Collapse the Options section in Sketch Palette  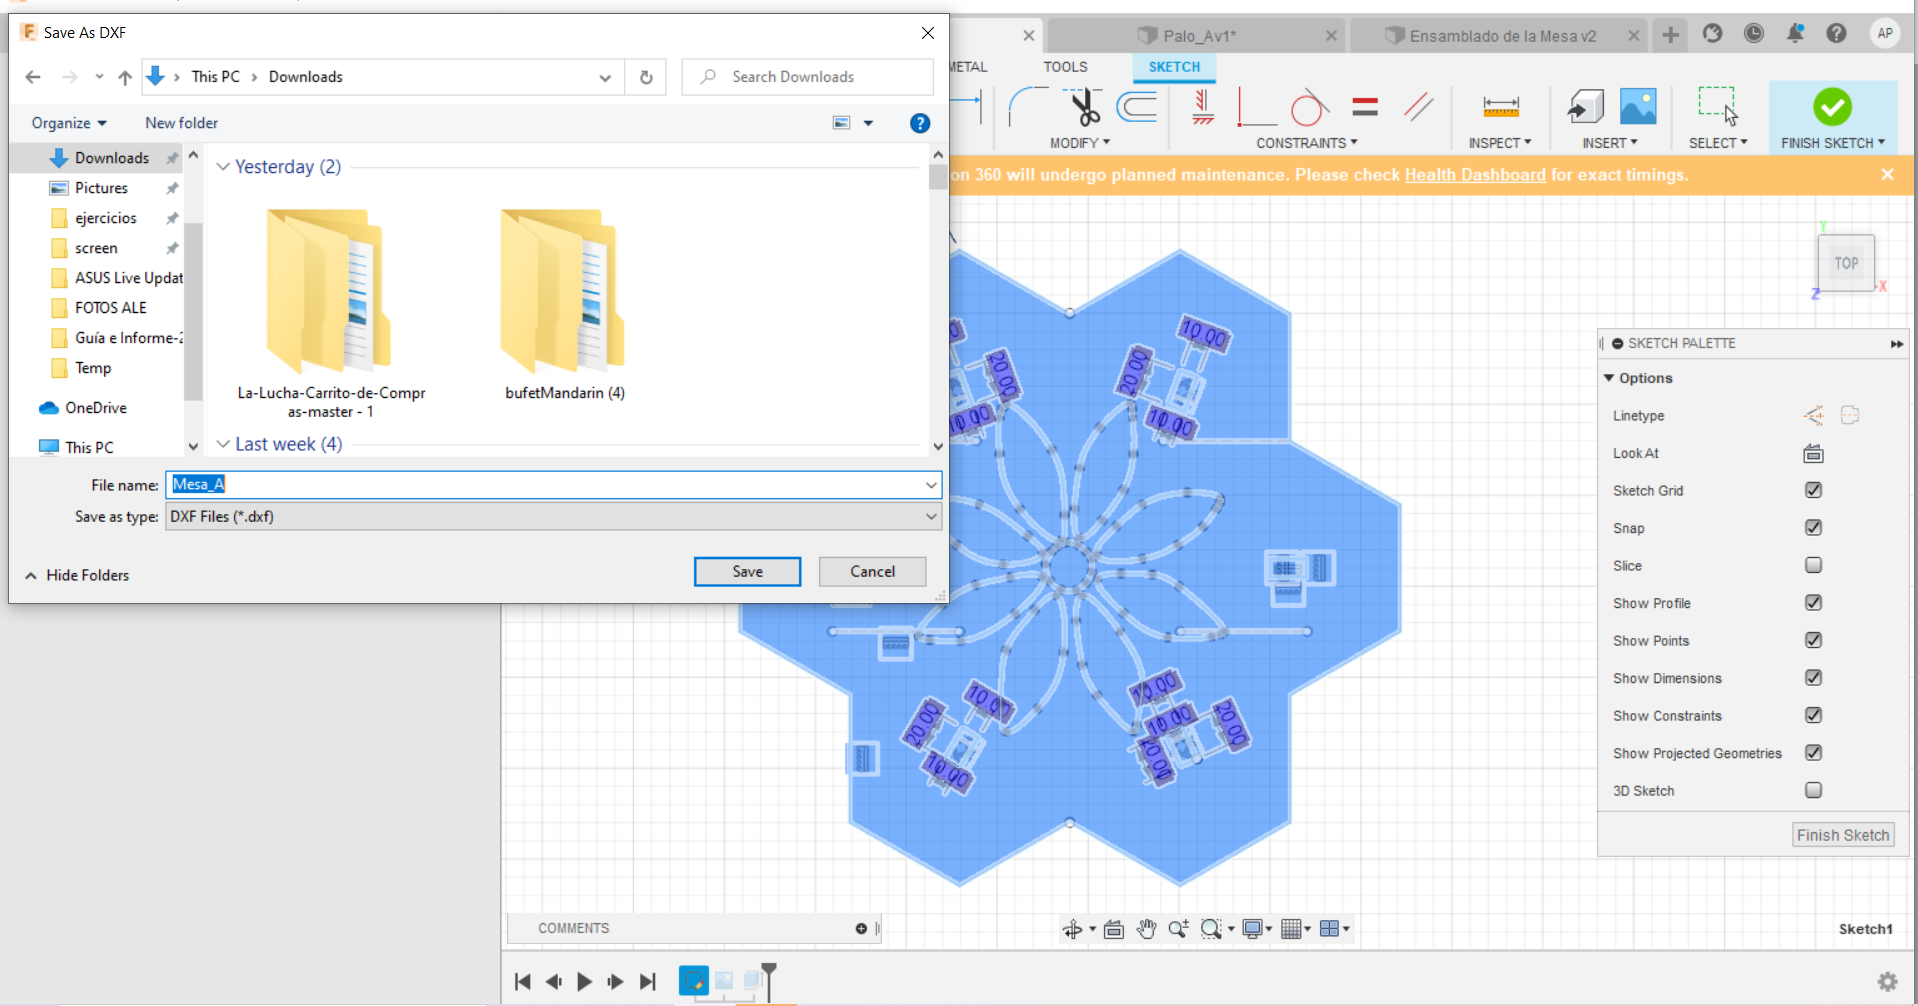pyautogui.click(x=1609, y=378)
